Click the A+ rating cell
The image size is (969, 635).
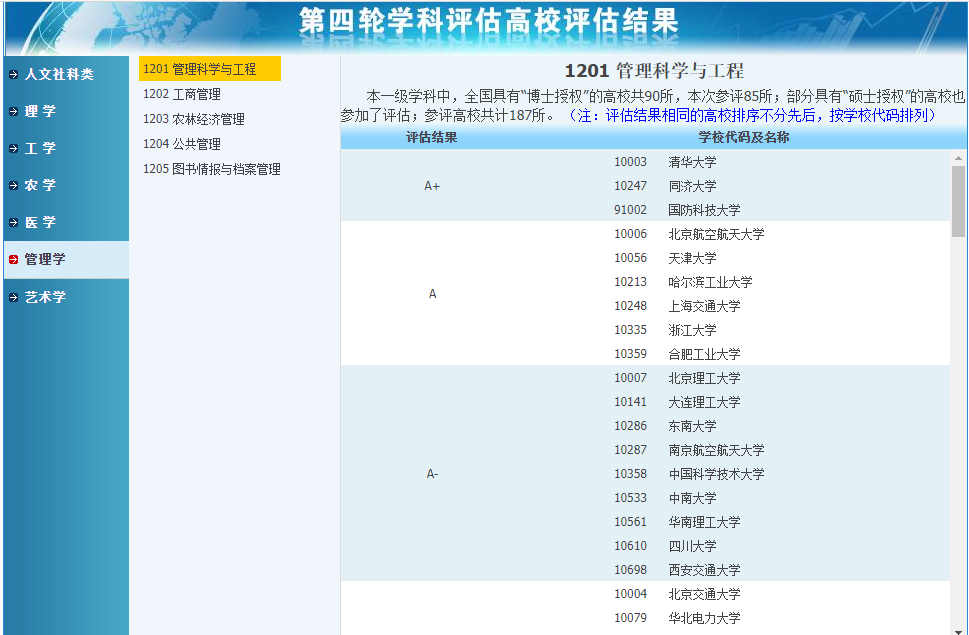tap(432, 186)
